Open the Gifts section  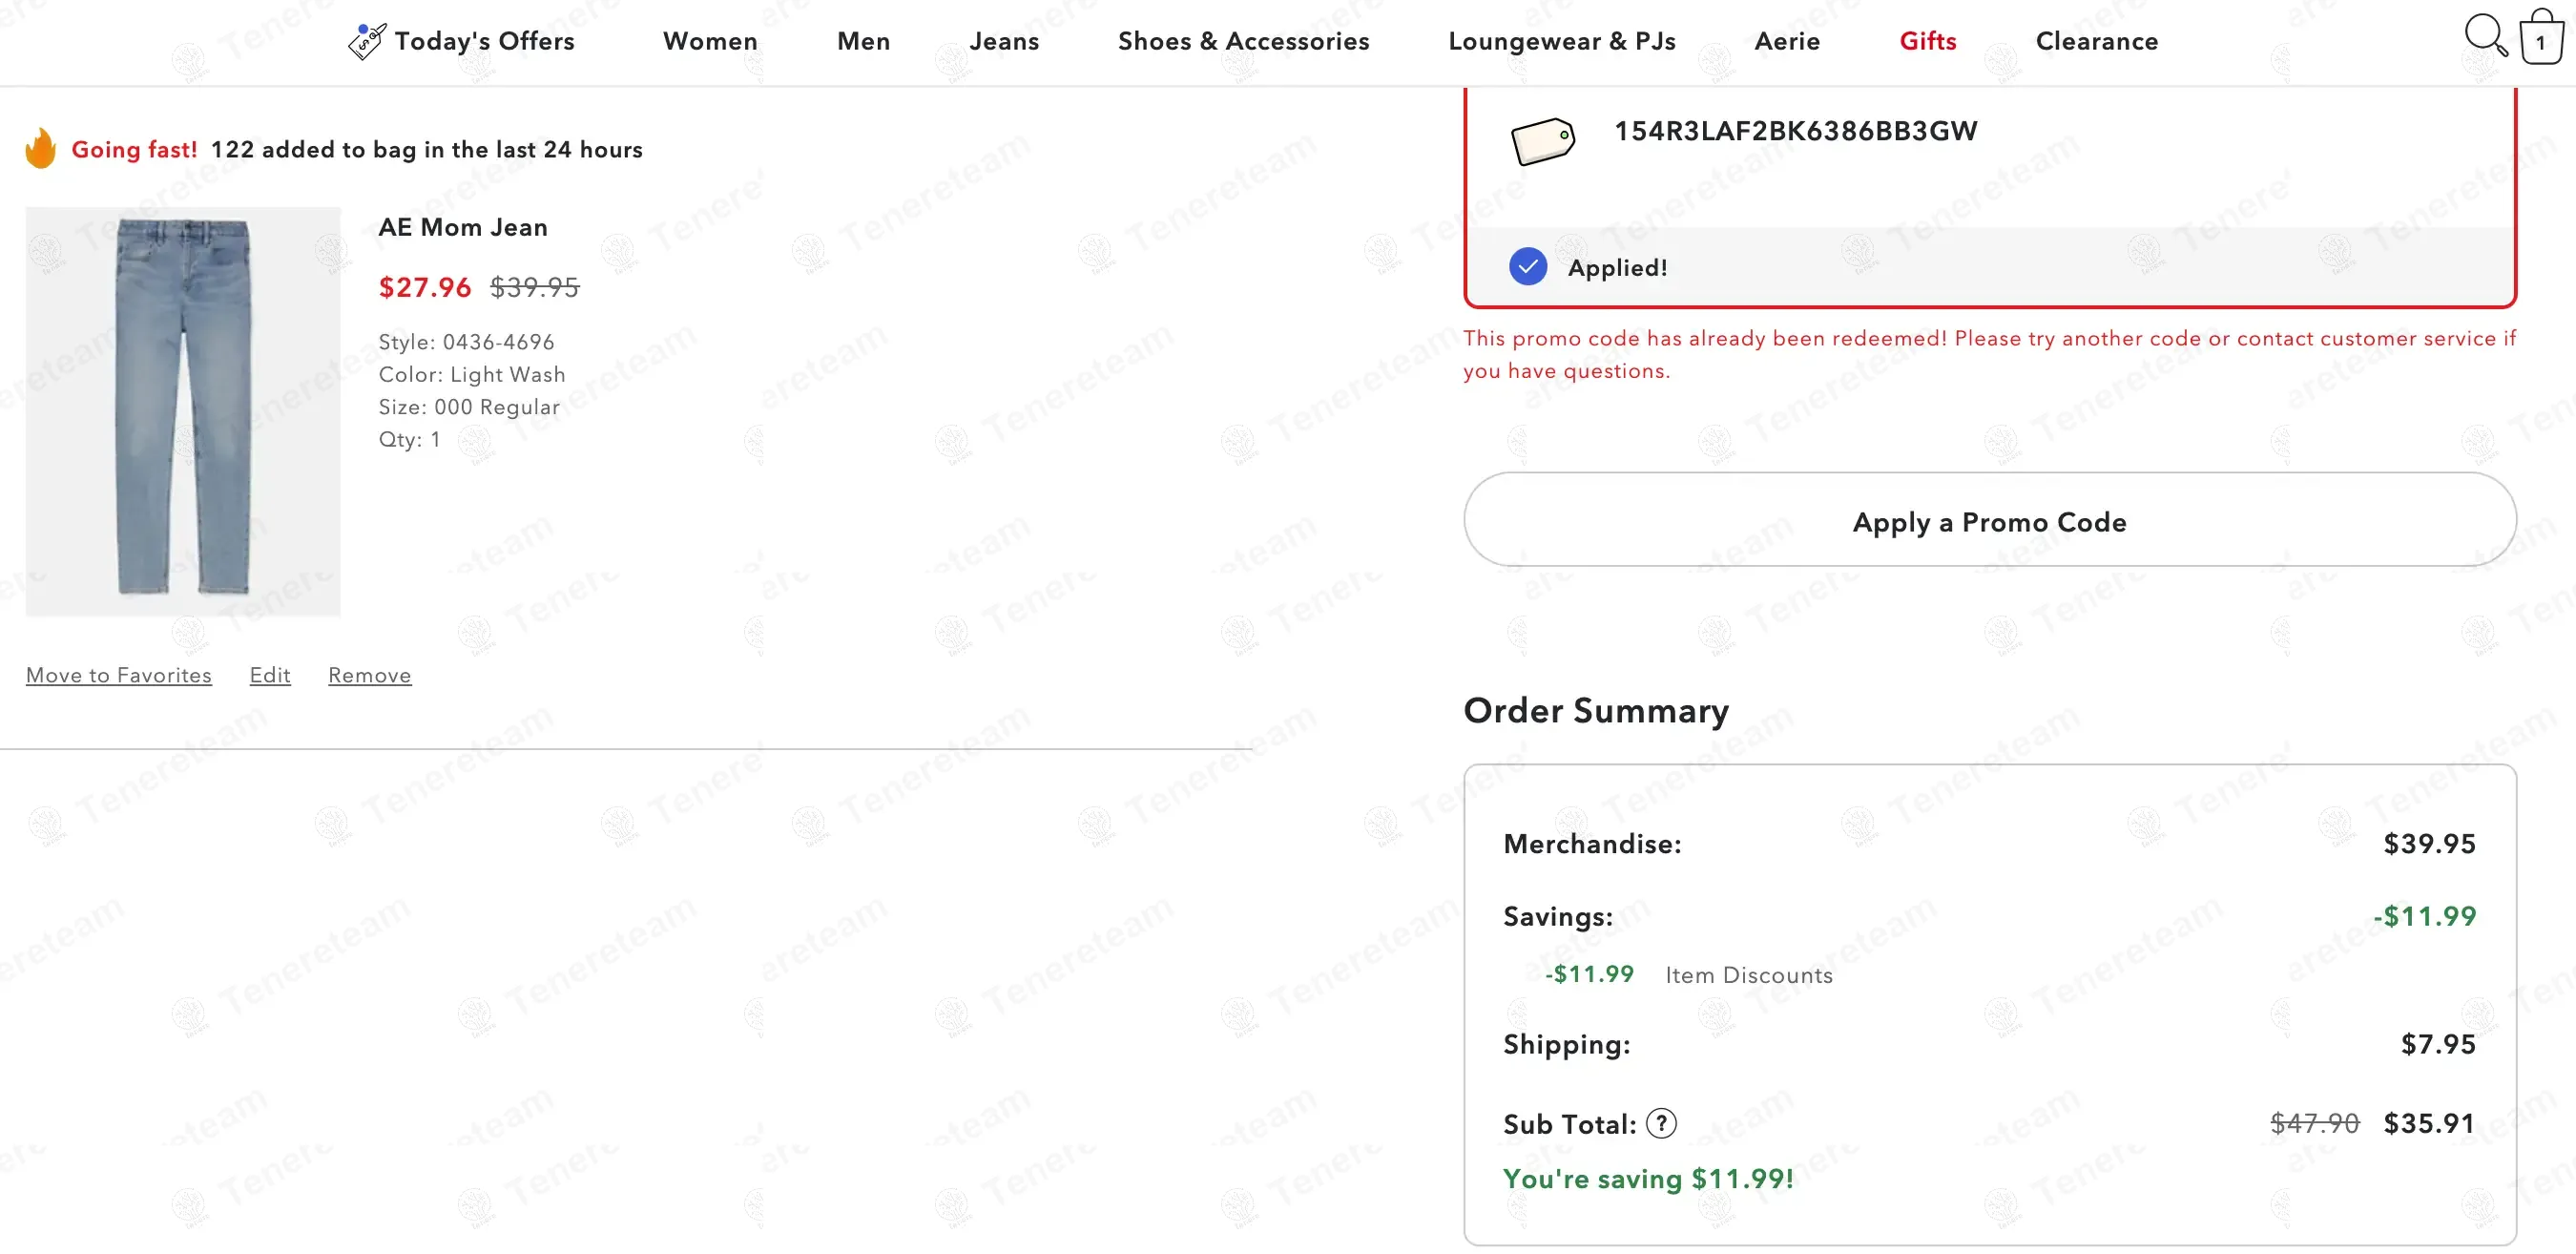[1927, 41]
